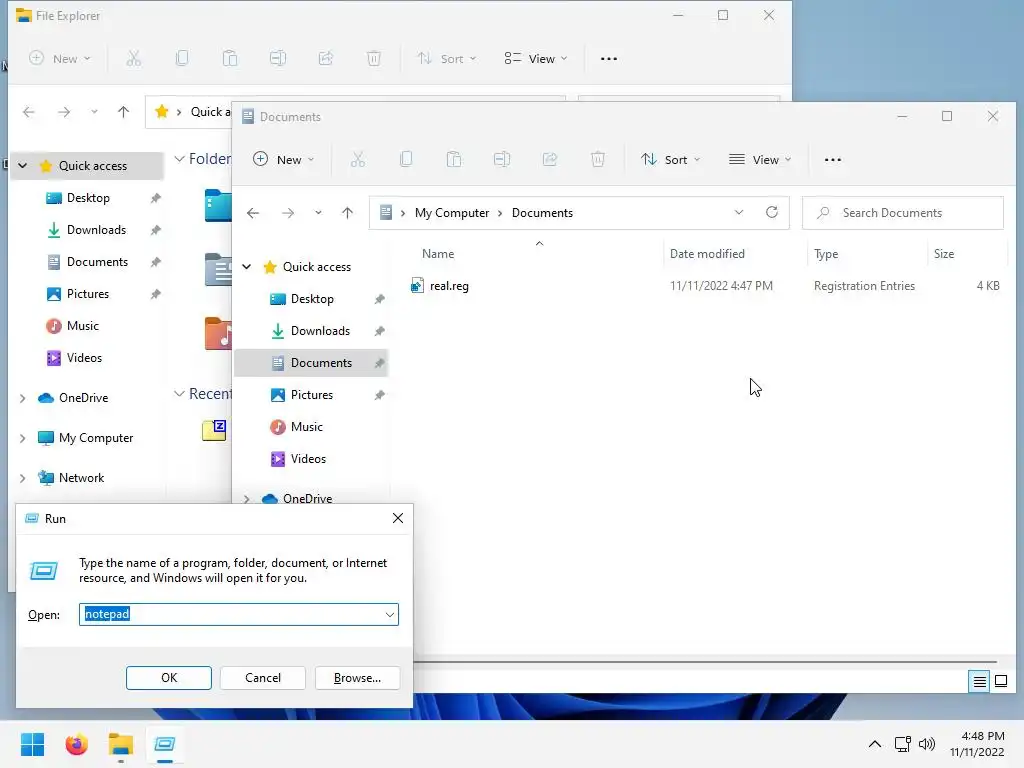Select Videos in Documents window sidebar

(312, 459)
